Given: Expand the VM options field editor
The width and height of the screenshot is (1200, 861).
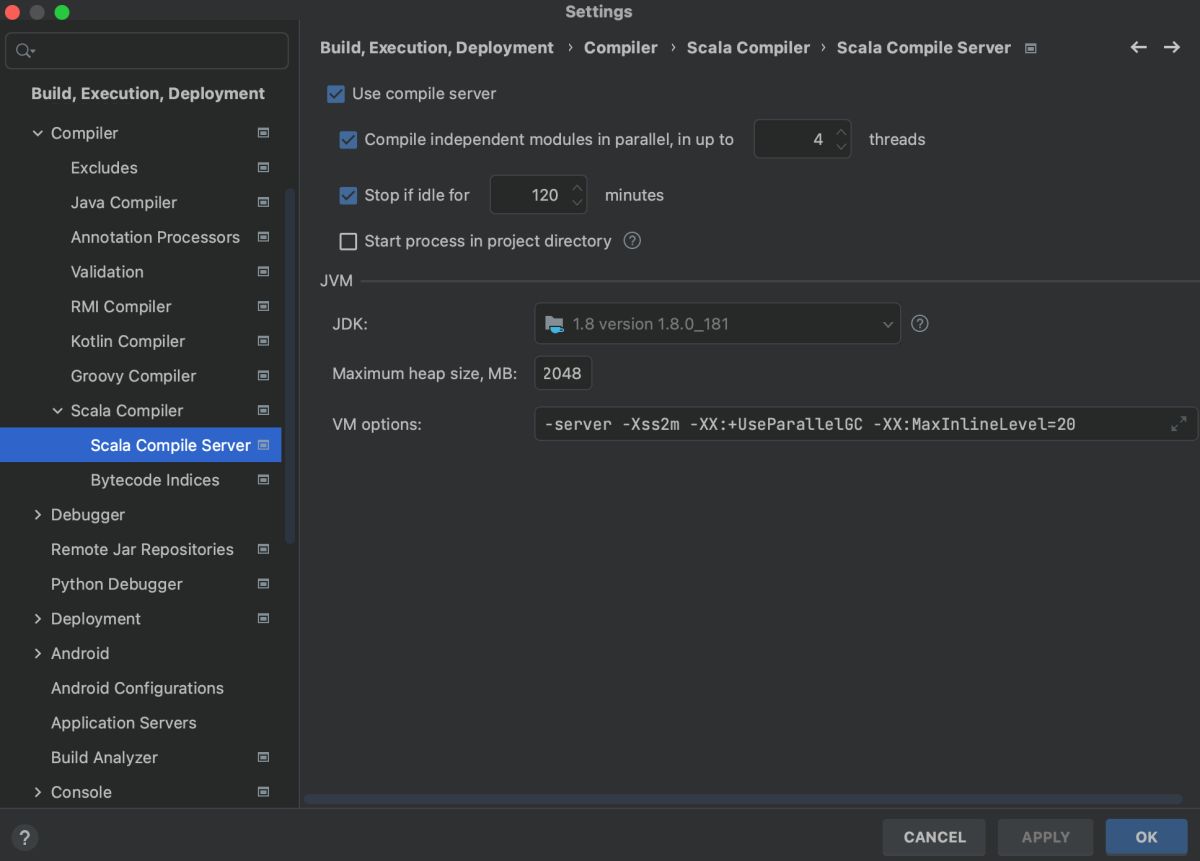Looking at the screenshot, I should 1179,424.
